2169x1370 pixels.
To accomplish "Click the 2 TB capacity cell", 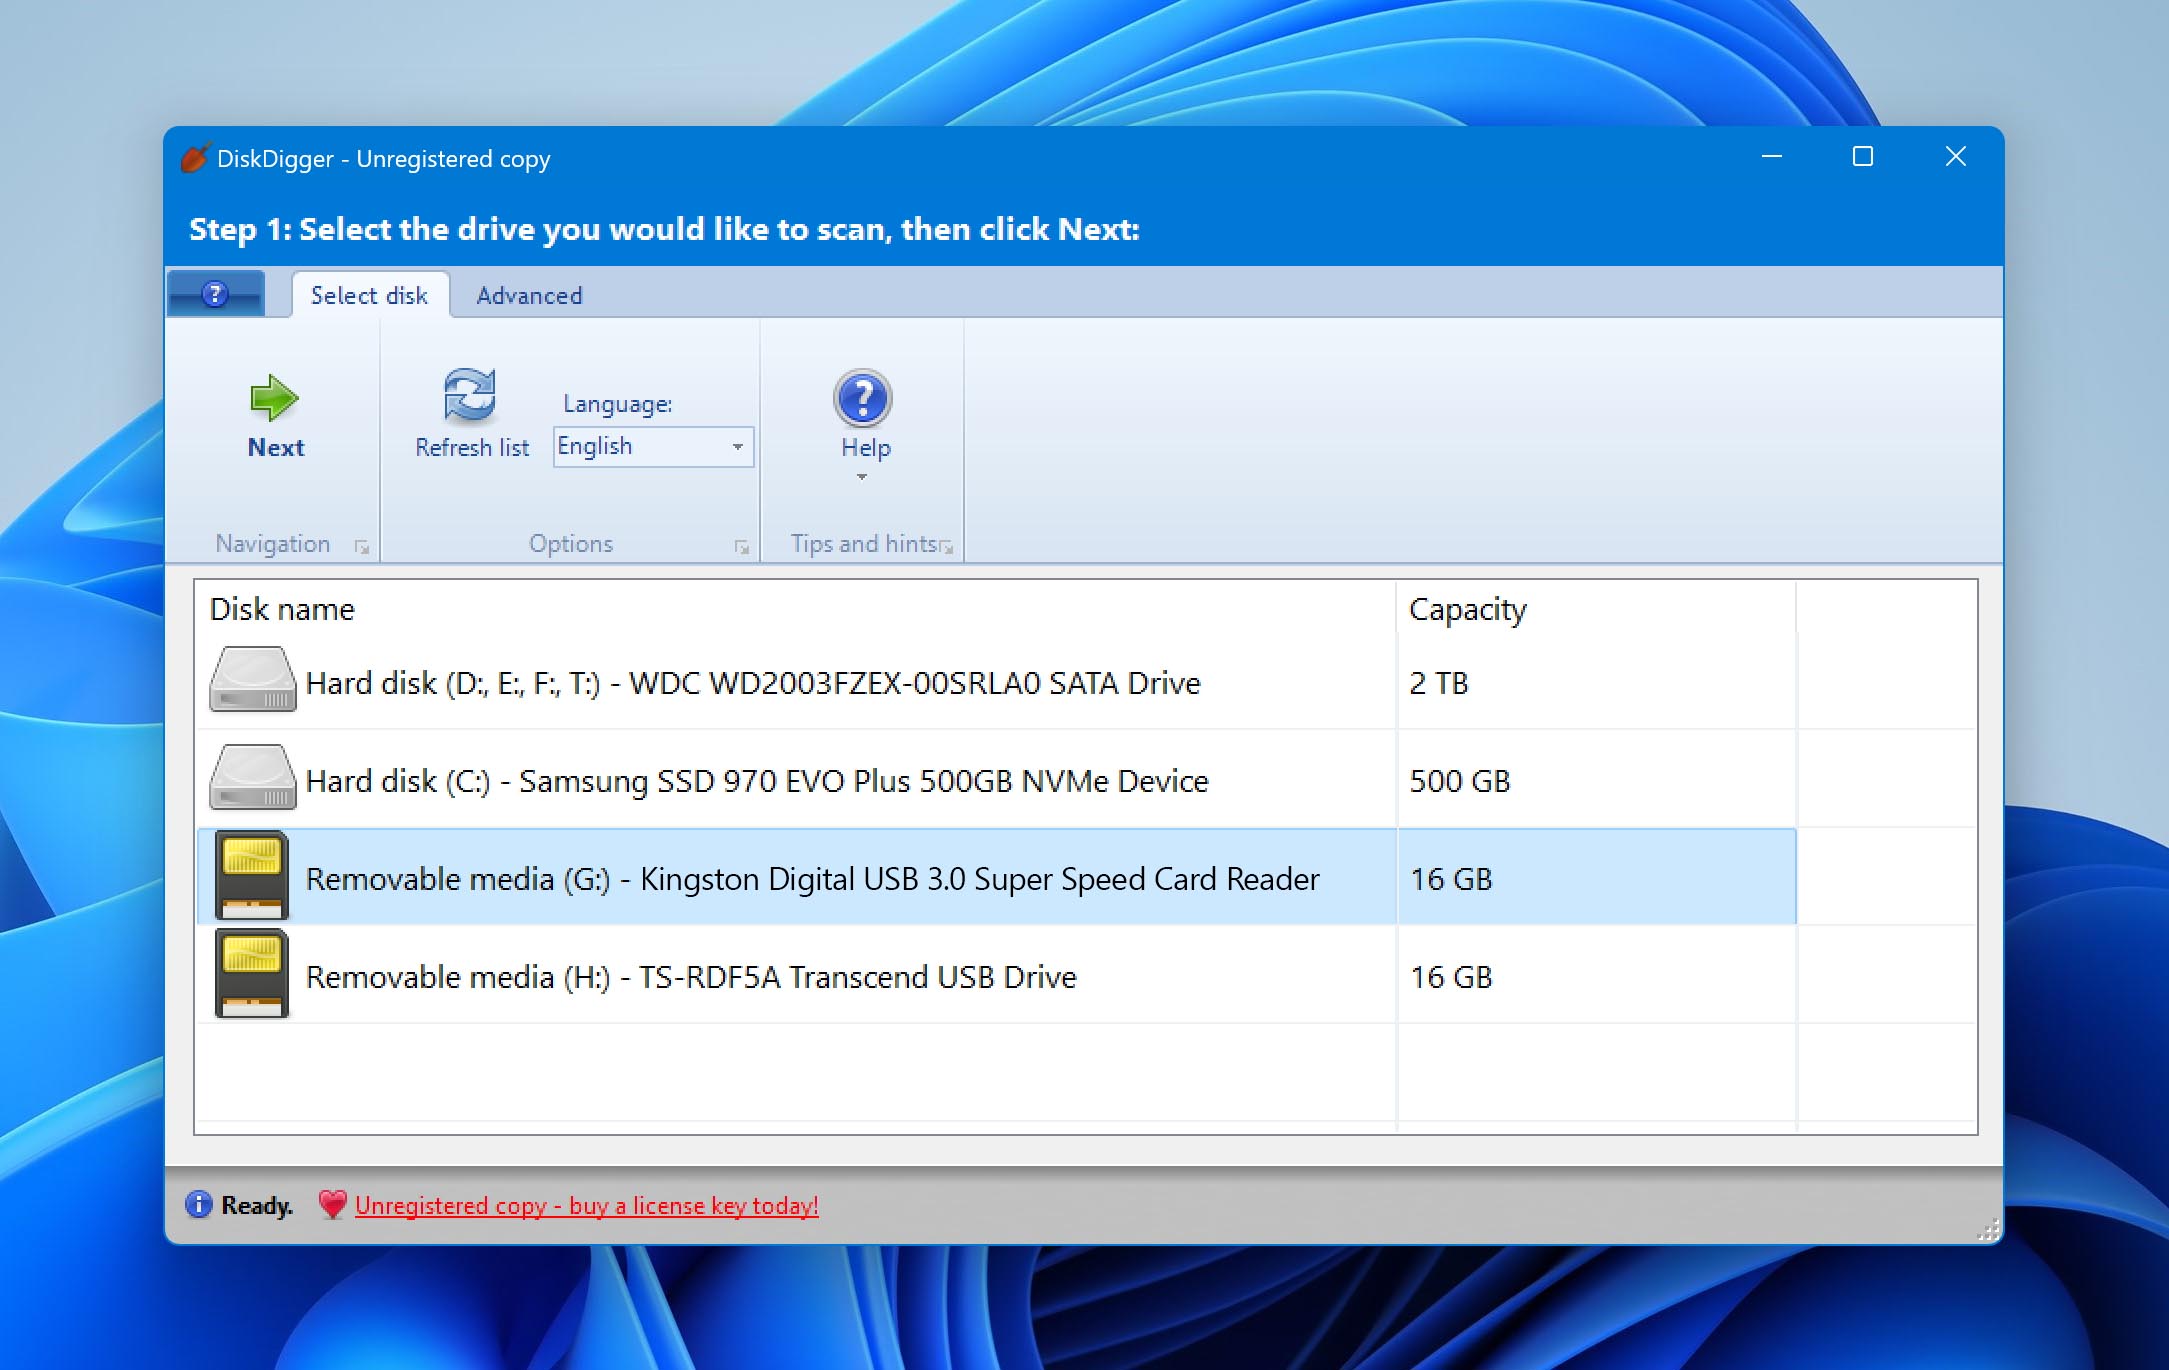I will pyautogui.click(x=1596, y=682).
